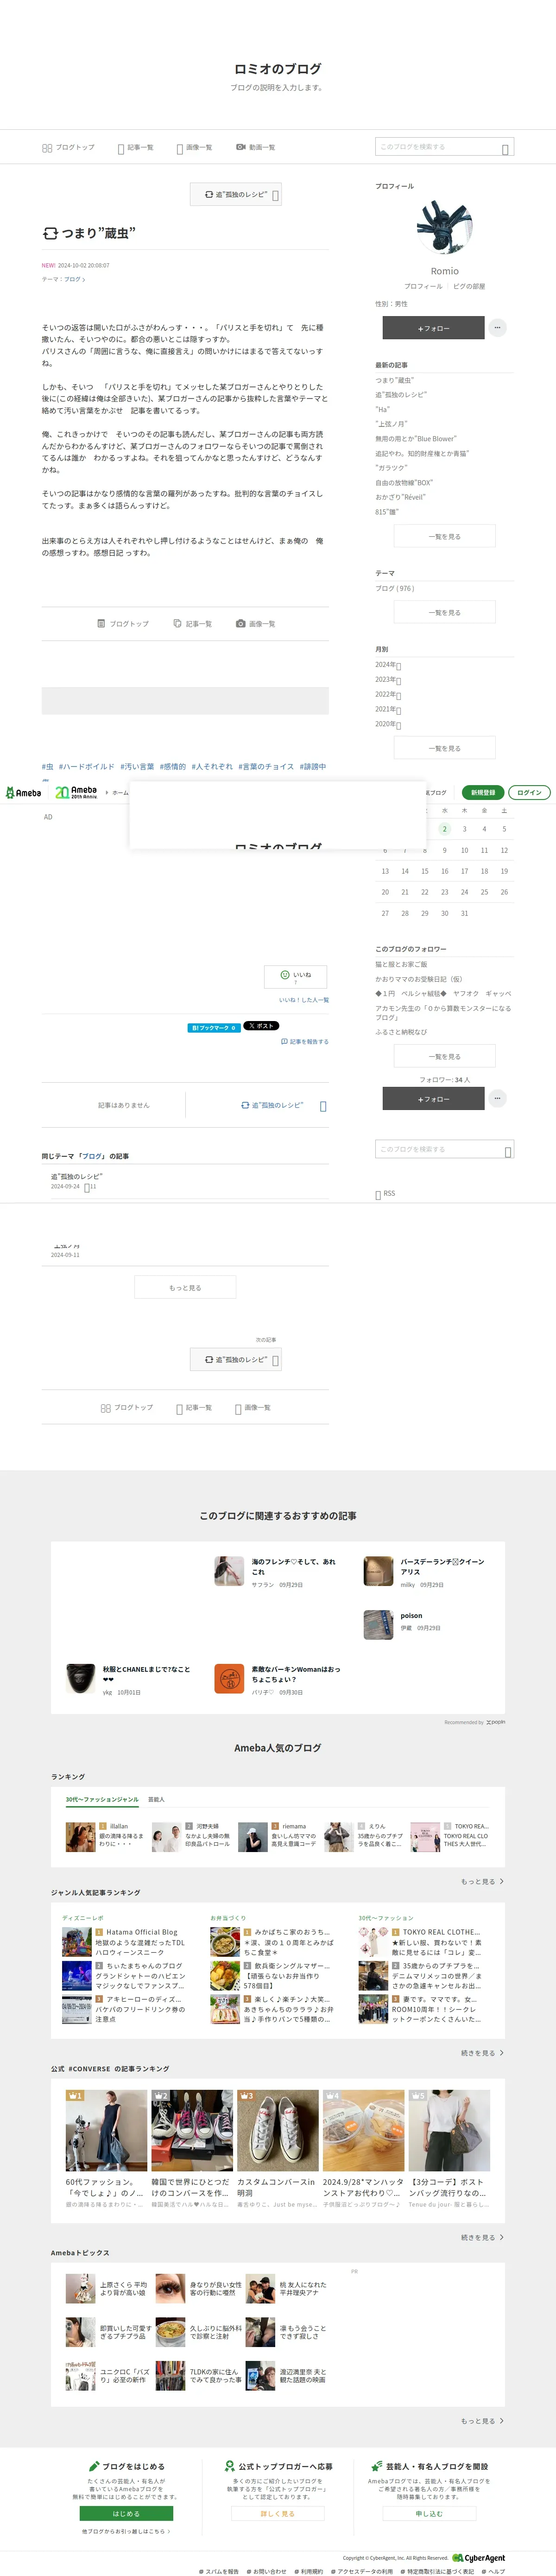Open 動画一覧 video camera icon in header nav
The image size is (556, 2576).
(240, 147)
